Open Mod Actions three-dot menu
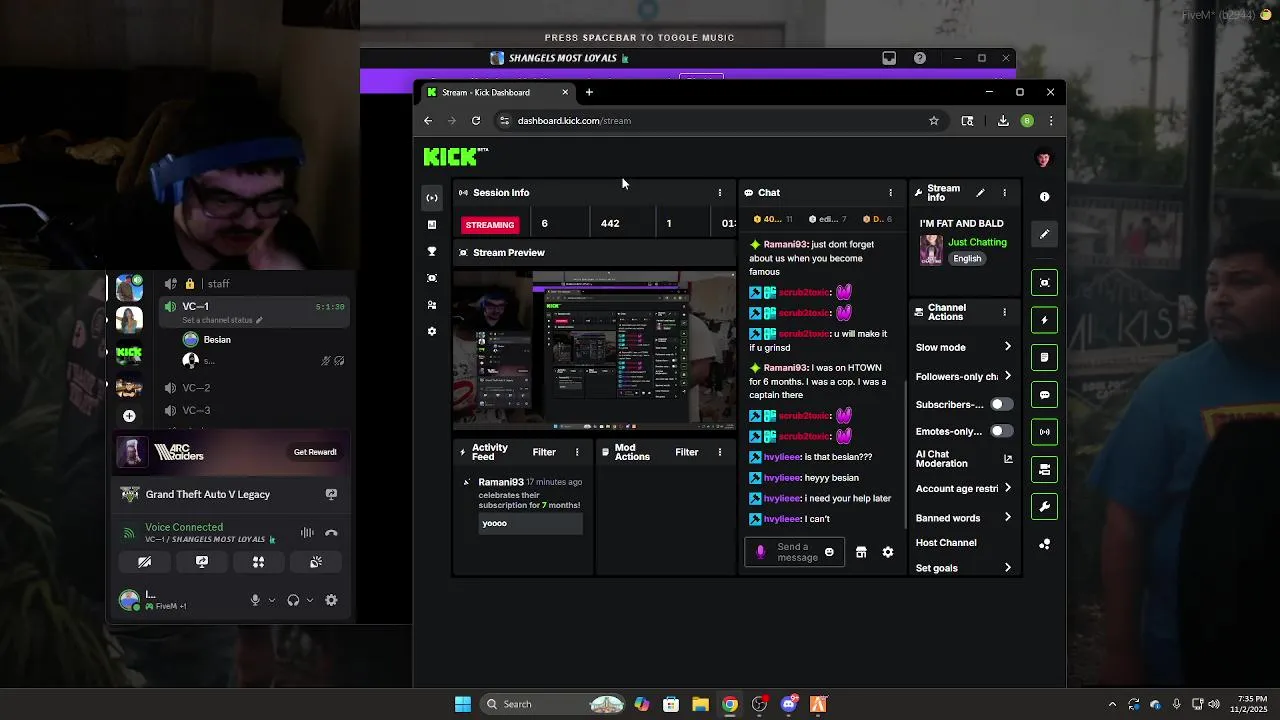Screen dimensions: 1280x720 click(x=719, y=452)
